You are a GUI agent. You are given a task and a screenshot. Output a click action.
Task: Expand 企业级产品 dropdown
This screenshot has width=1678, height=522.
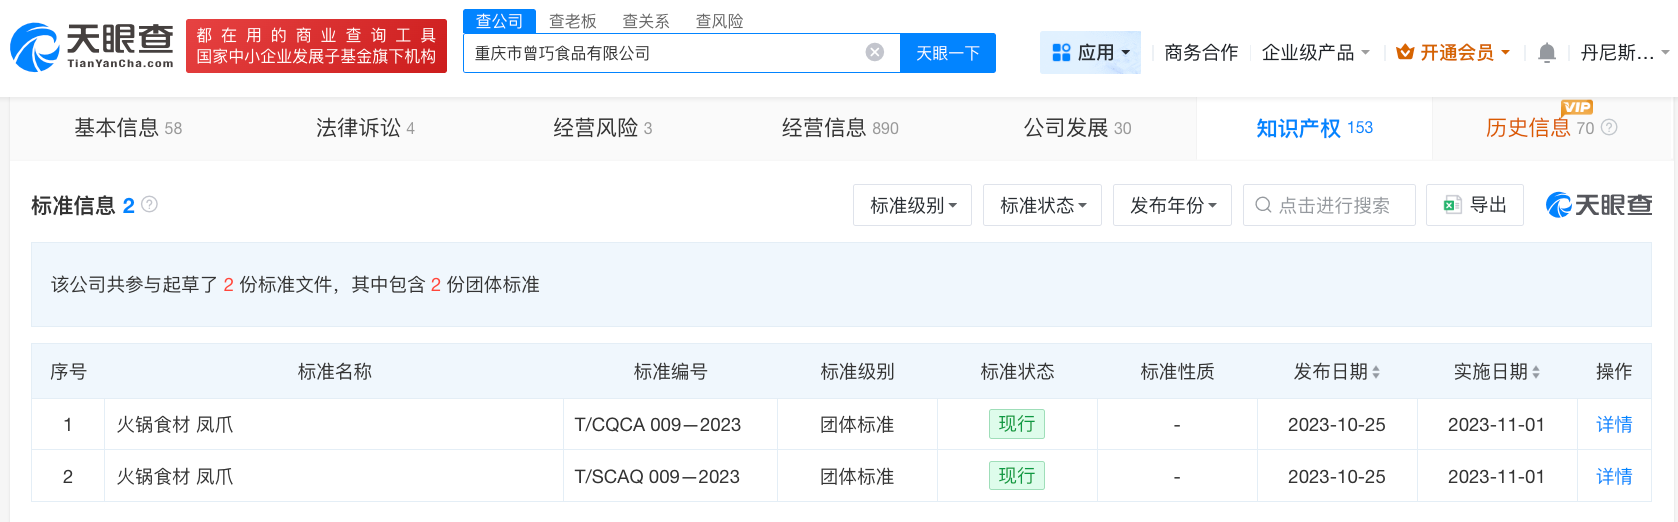tap(1315, 52)
